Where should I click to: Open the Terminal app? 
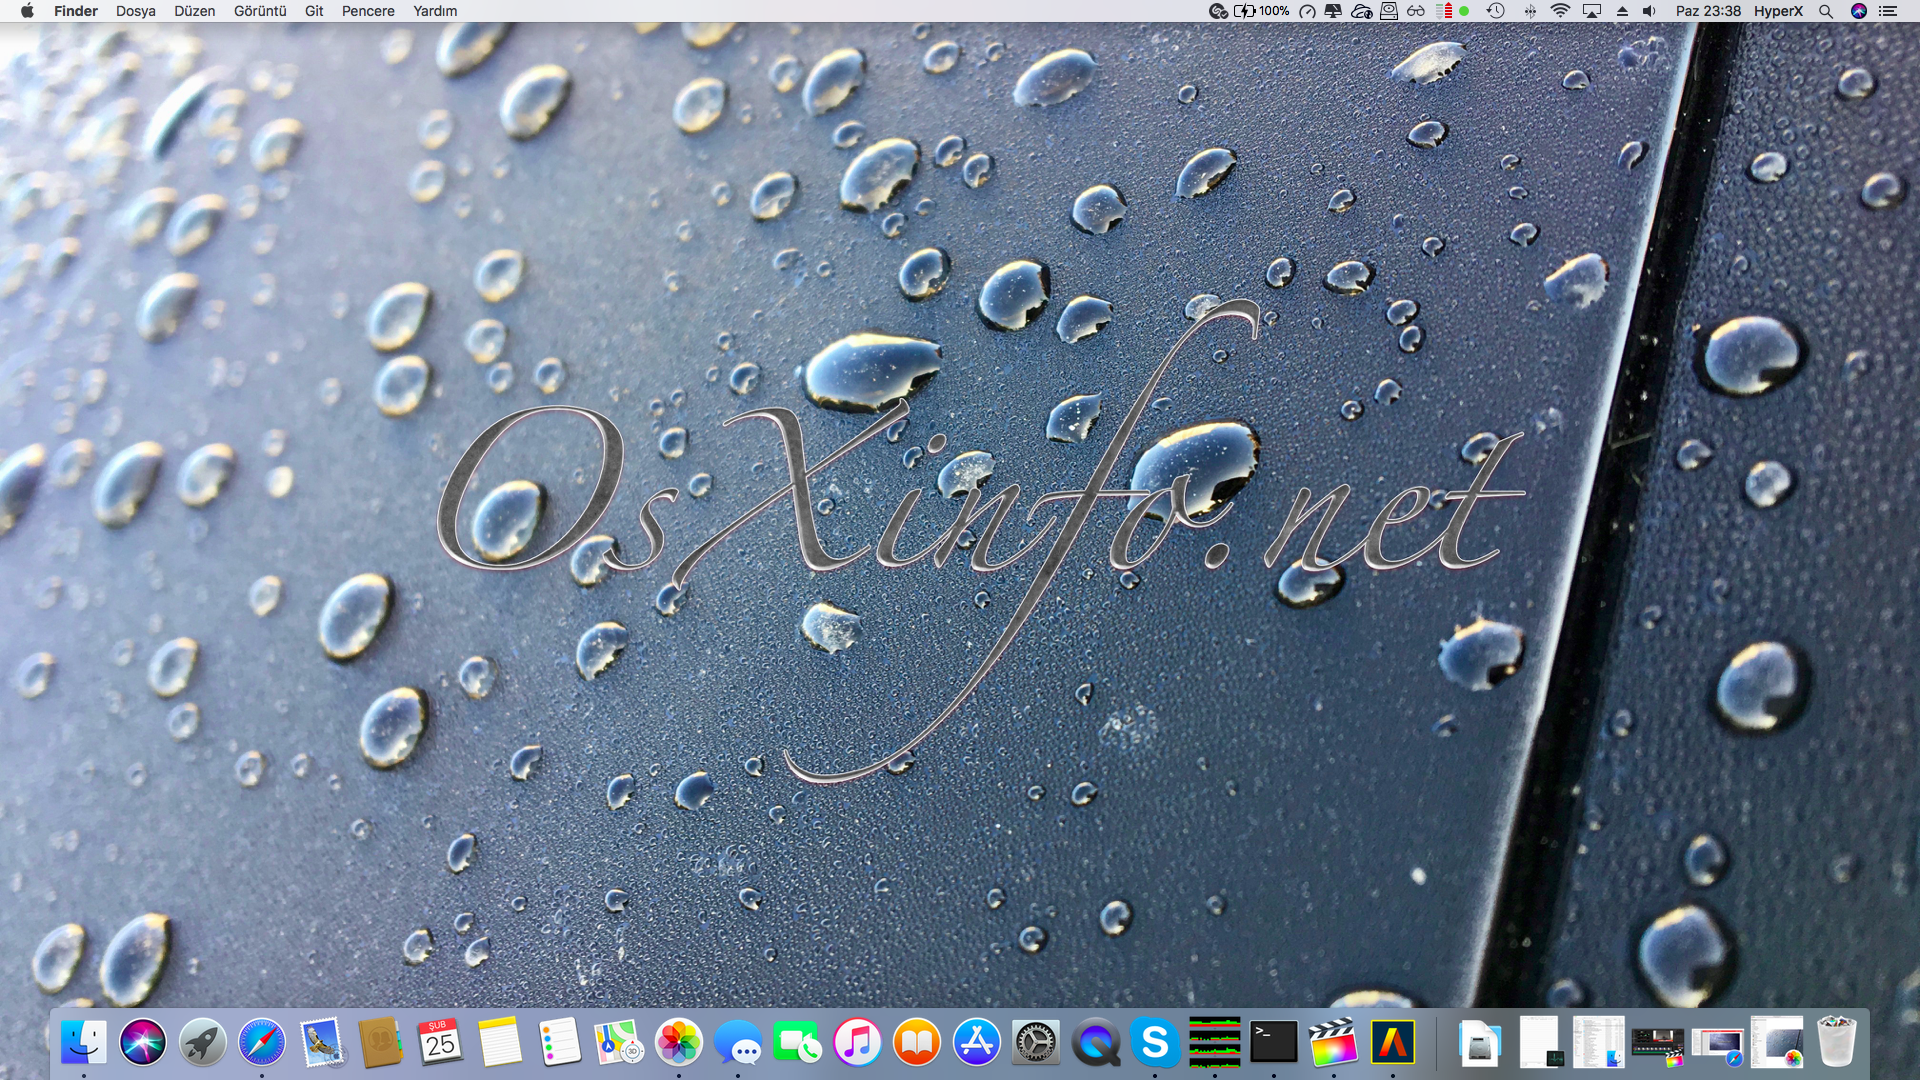coord(1274,1043)
